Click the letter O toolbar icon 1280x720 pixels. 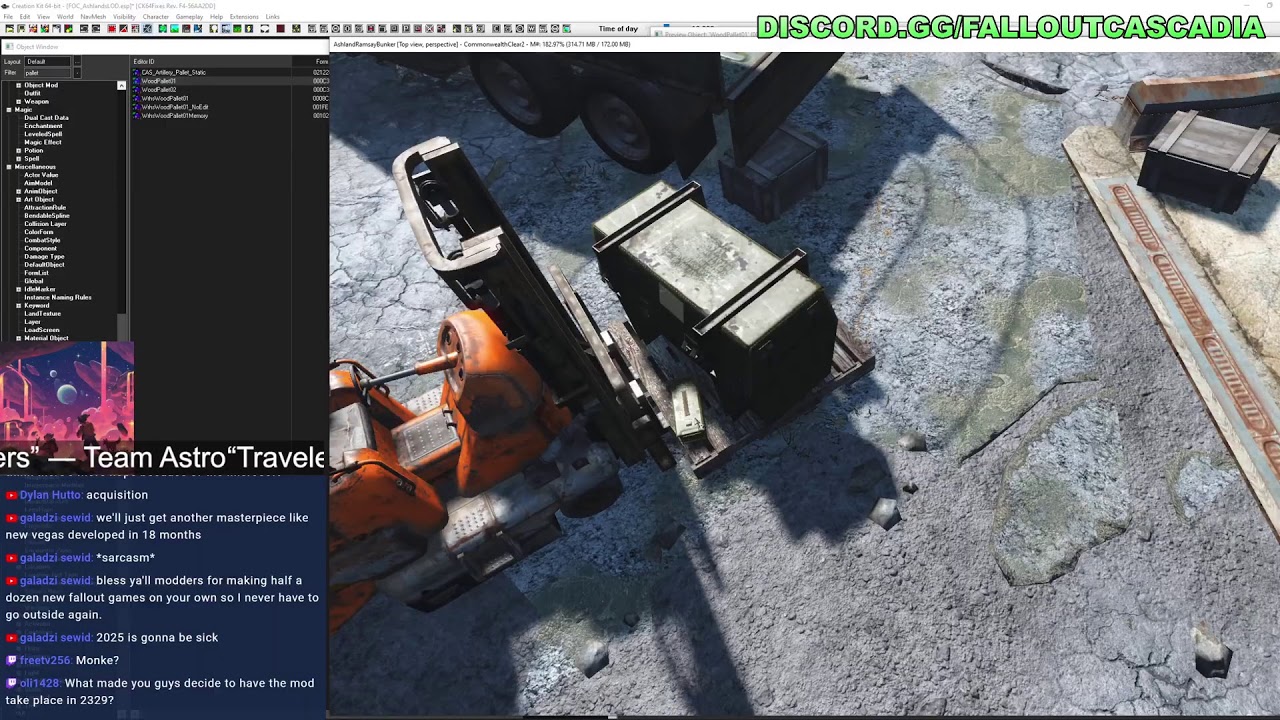(x=347, y=28)
